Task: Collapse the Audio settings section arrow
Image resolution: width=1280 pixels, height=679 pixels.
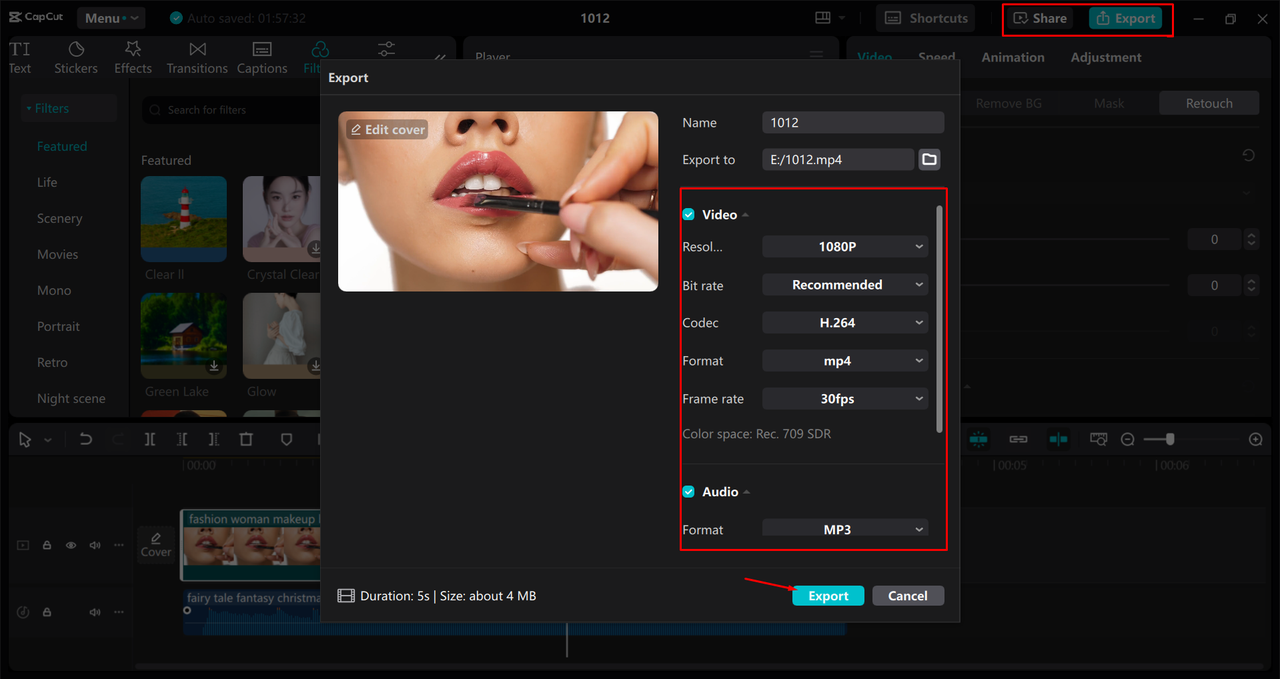Action: [x=747, y=492]
